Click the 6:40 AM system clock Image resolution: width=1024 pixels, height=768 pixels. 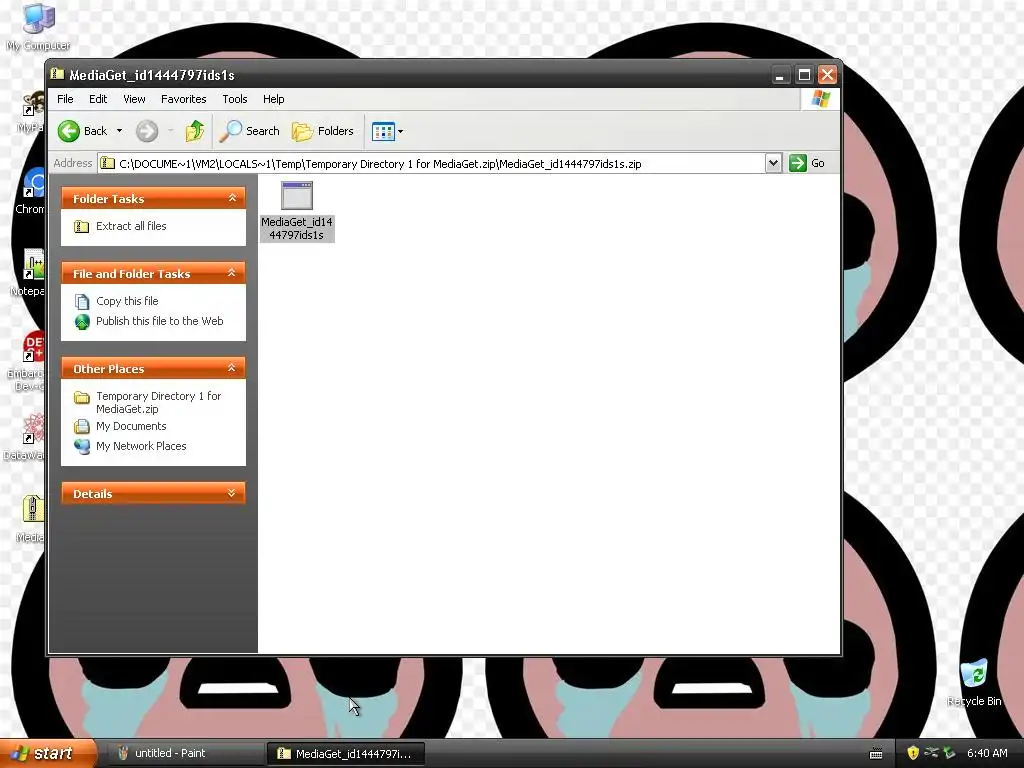[987, 753]
